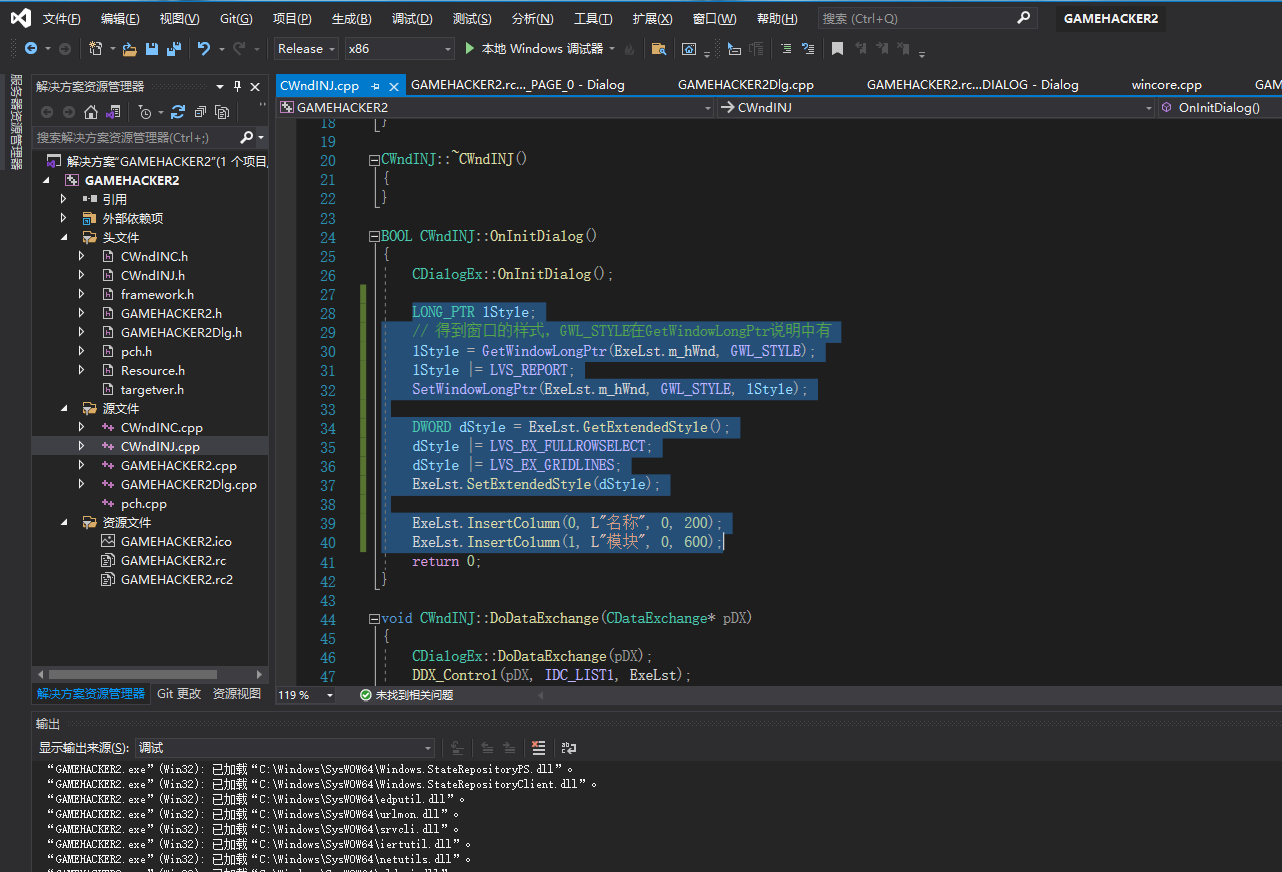1282x872 pixels.
Task: Expand the 引用 tree node
Action: [x=64, y=199]
